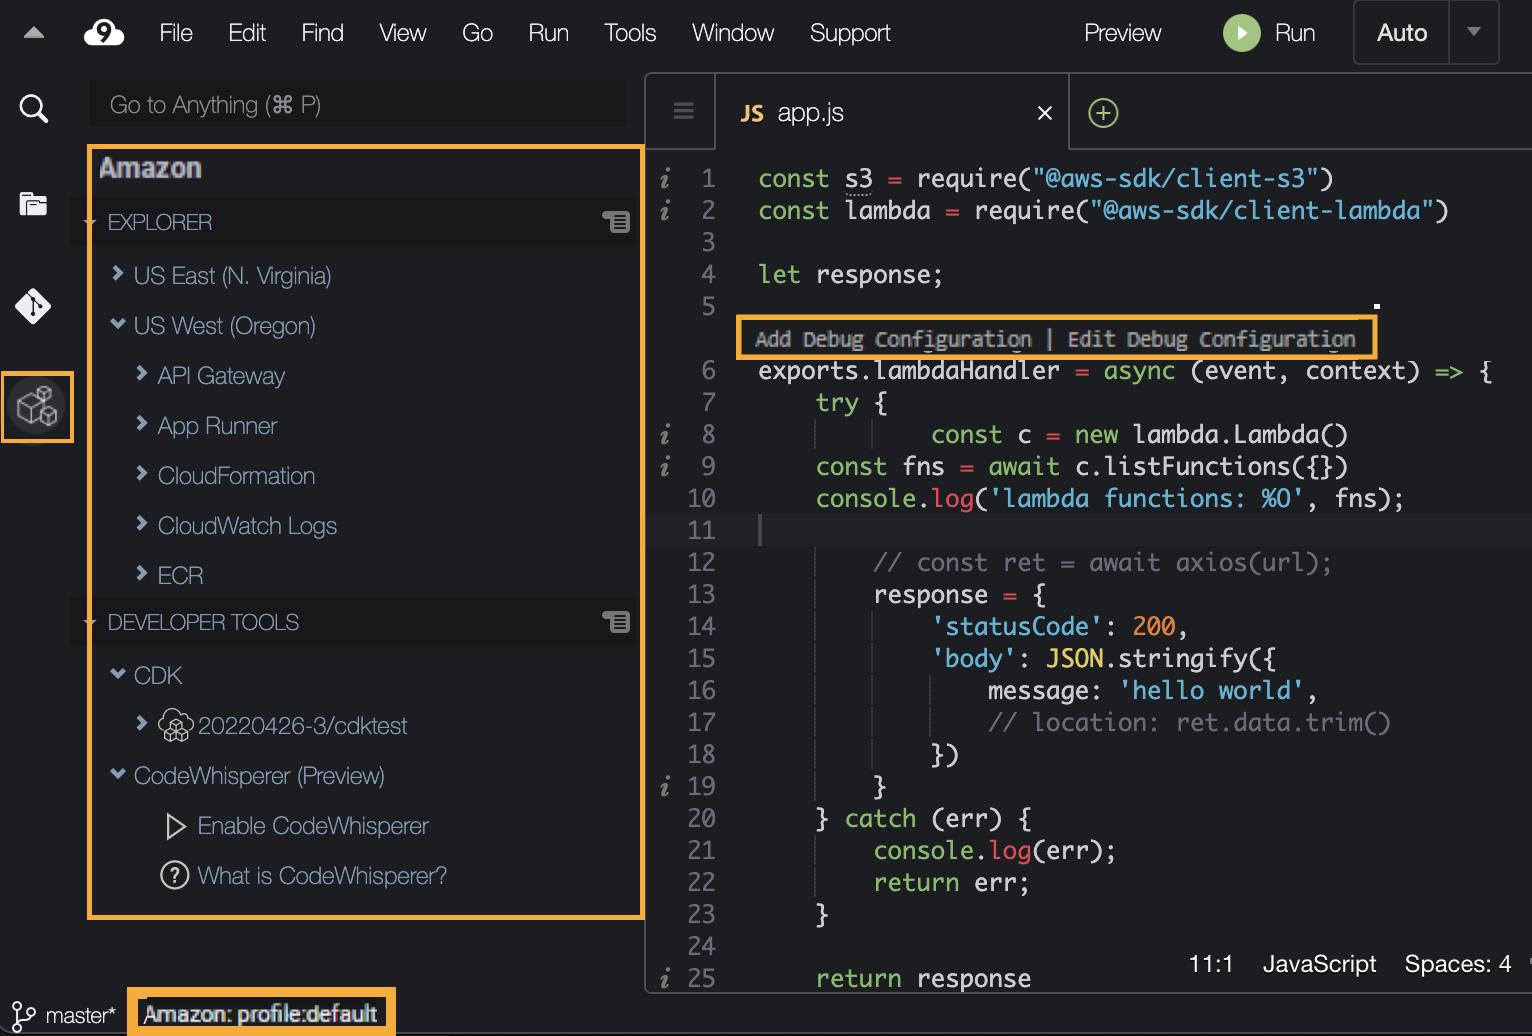This screenshot has width=1532, height=1036.
Task: Close the app.js tab
Action: pyautogui.click(x=1045, y=113)
